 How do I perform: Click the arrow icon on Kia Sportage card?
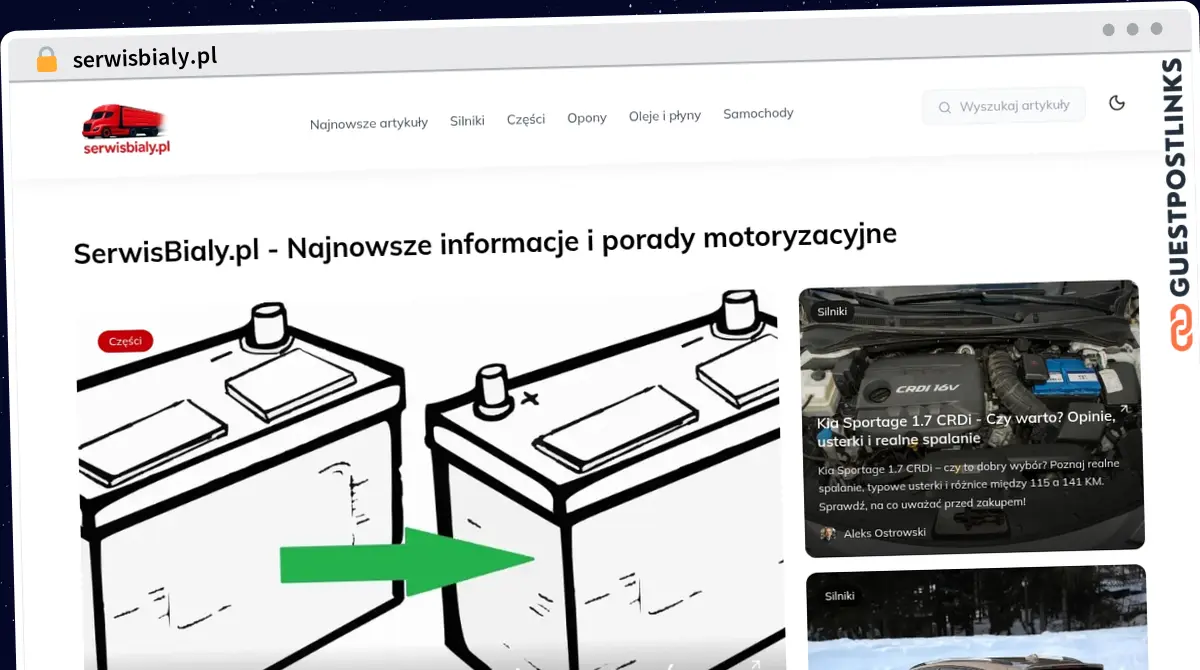[1124, 409]
